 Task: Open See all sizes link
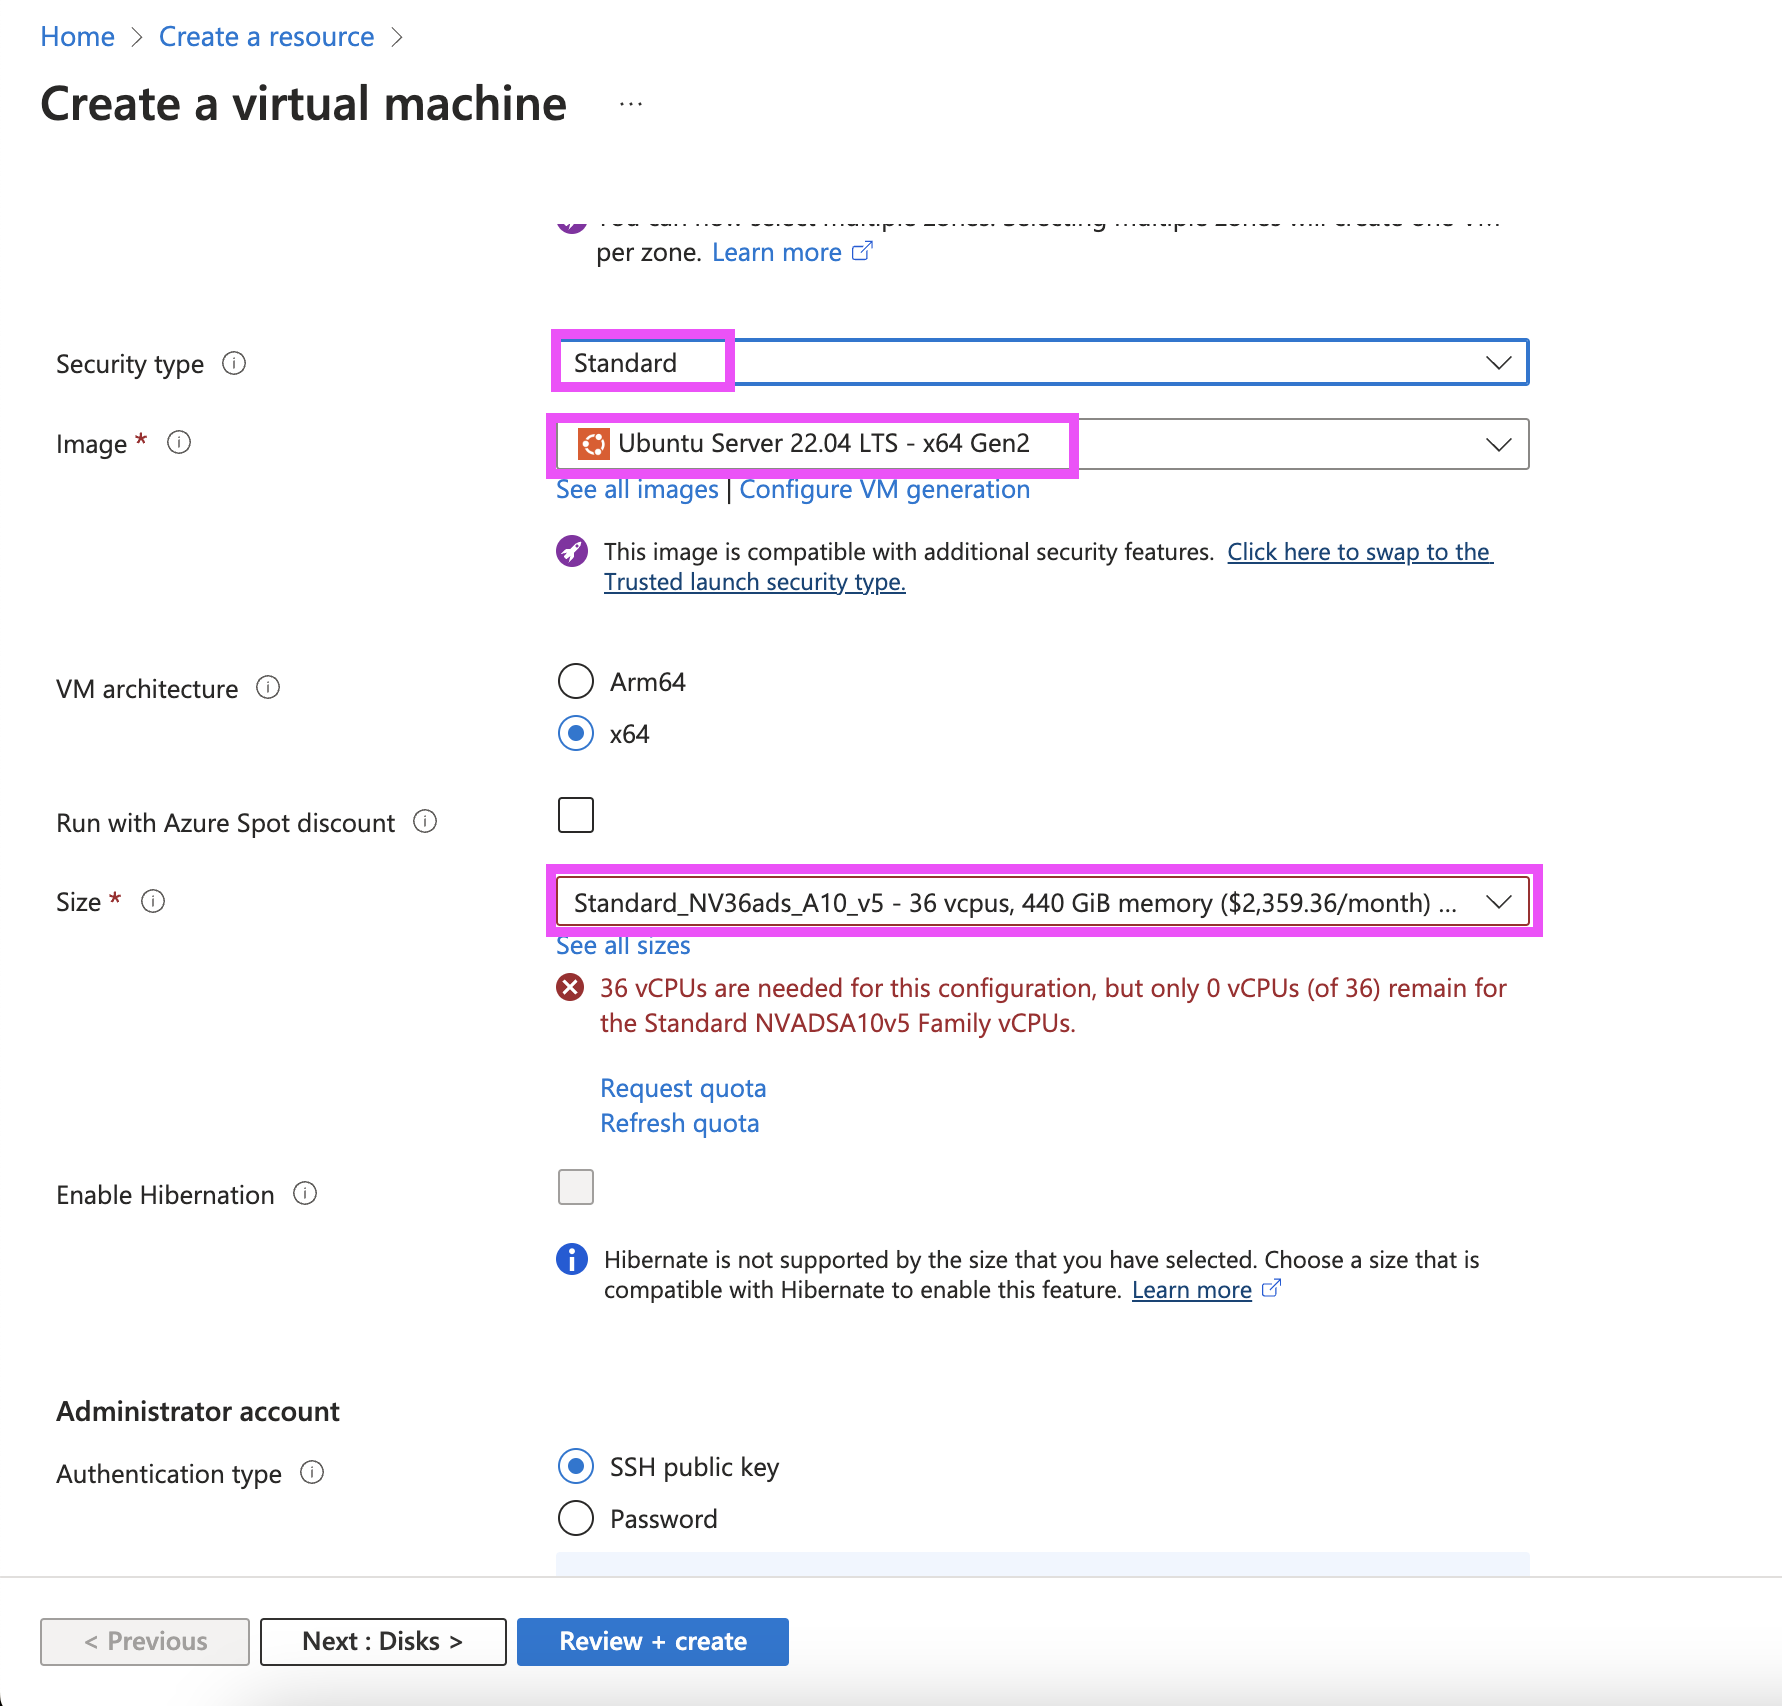[x=623, y=946]
